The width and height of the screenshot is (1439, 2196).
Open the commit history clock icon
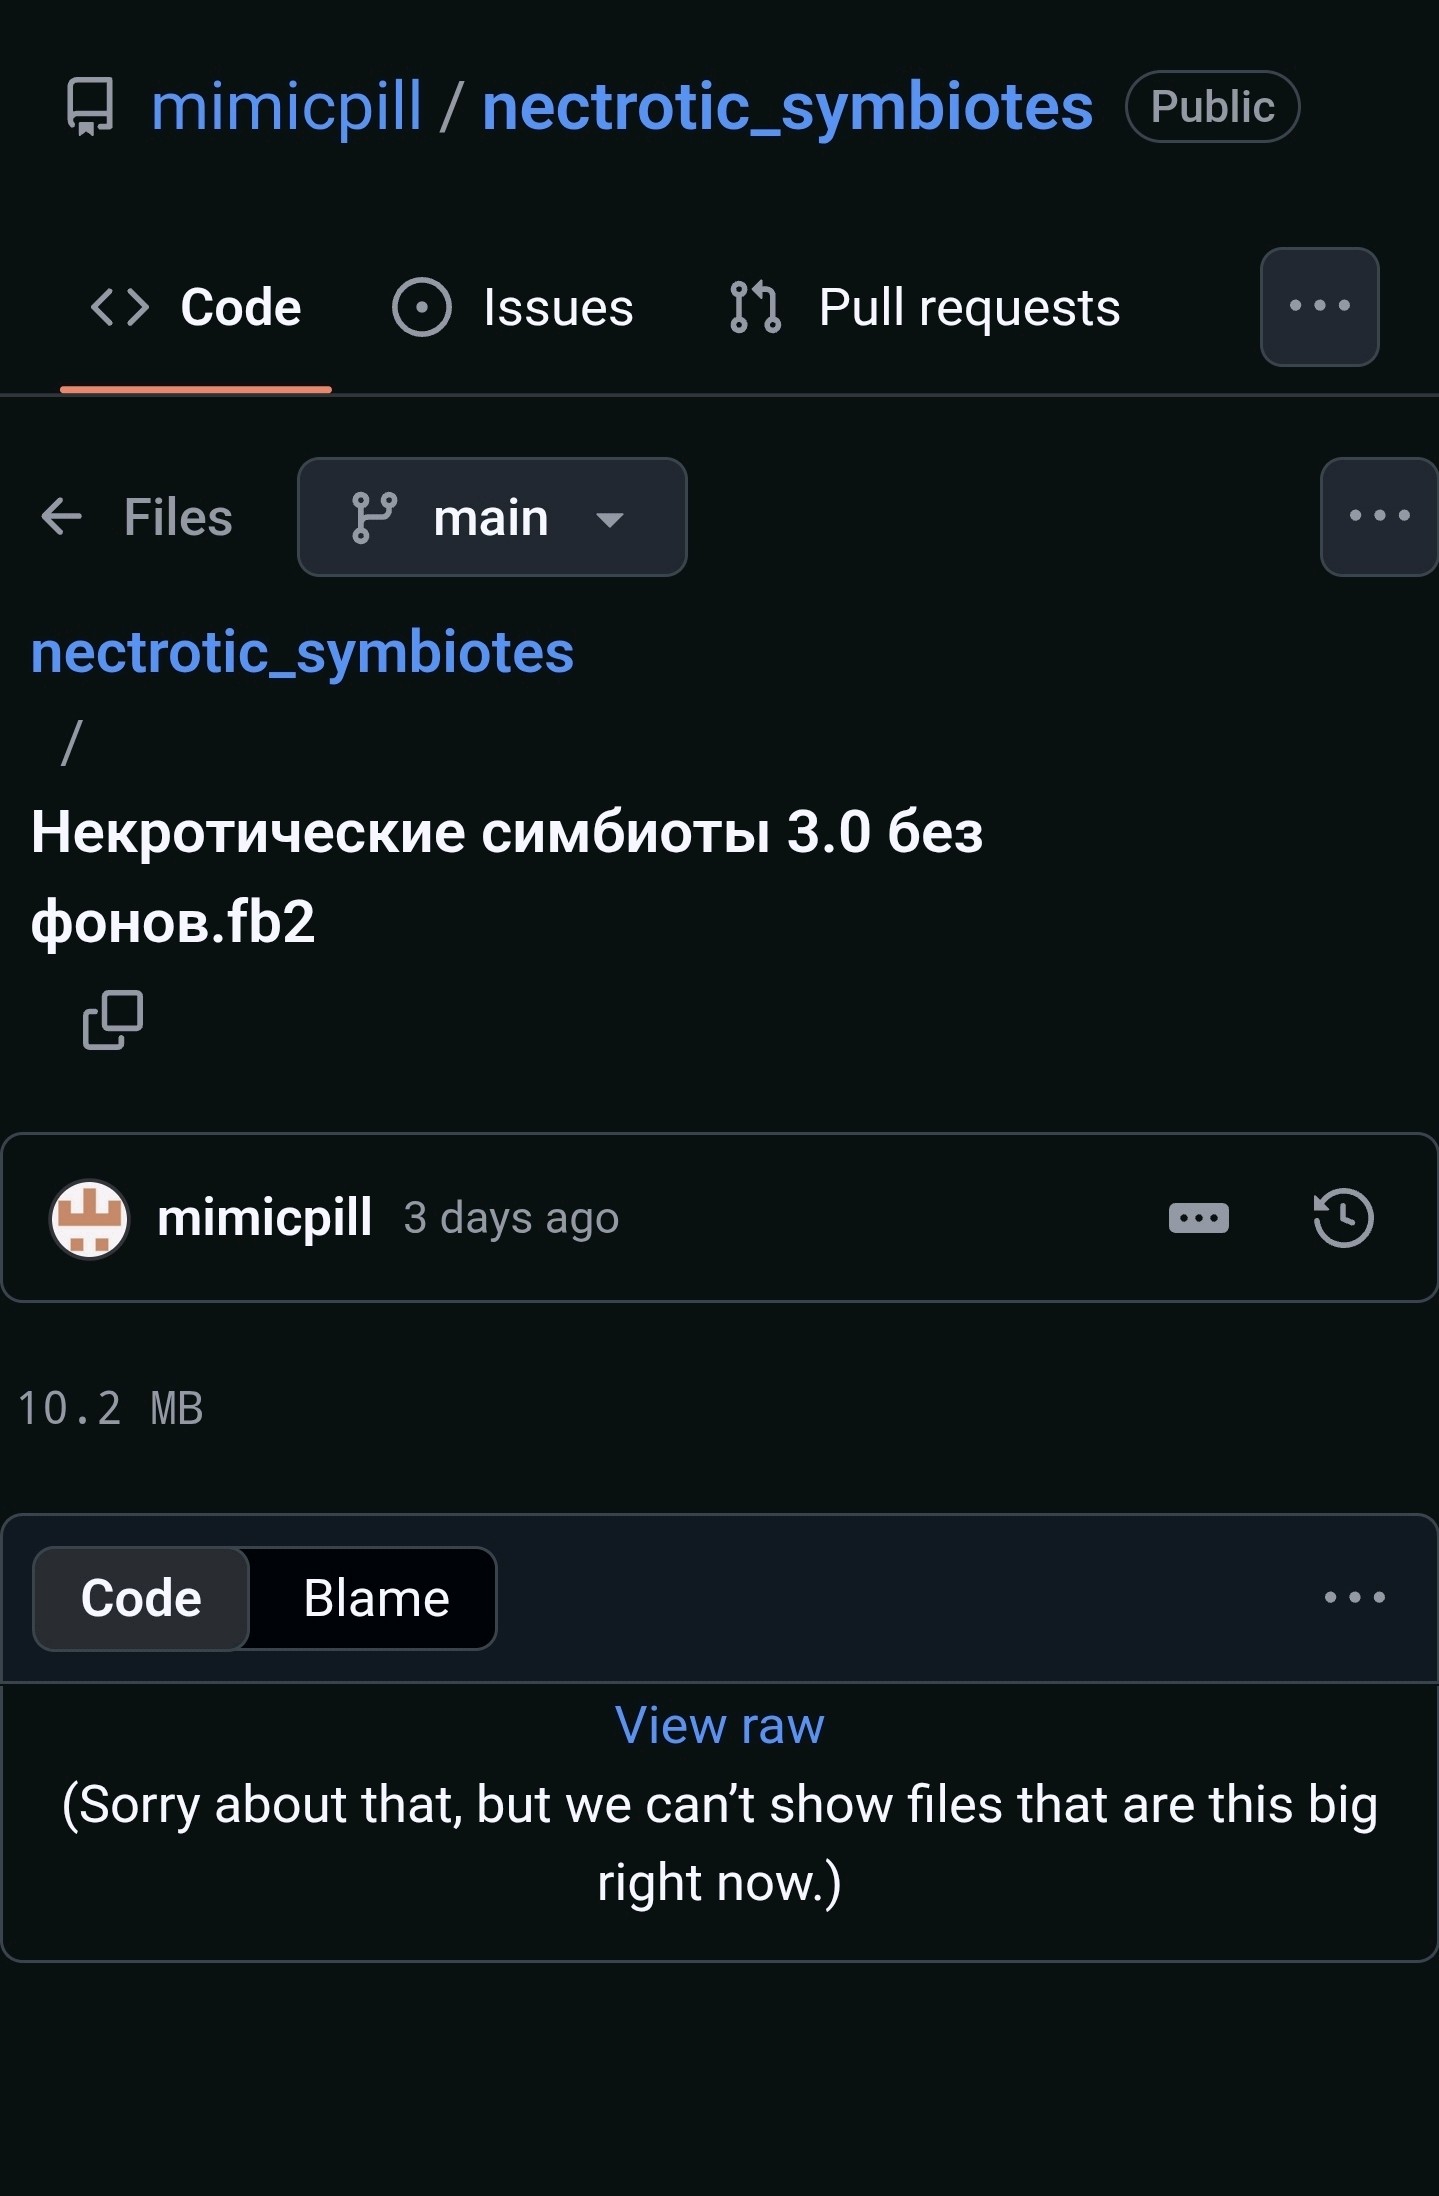(x=1343, y=1217)
